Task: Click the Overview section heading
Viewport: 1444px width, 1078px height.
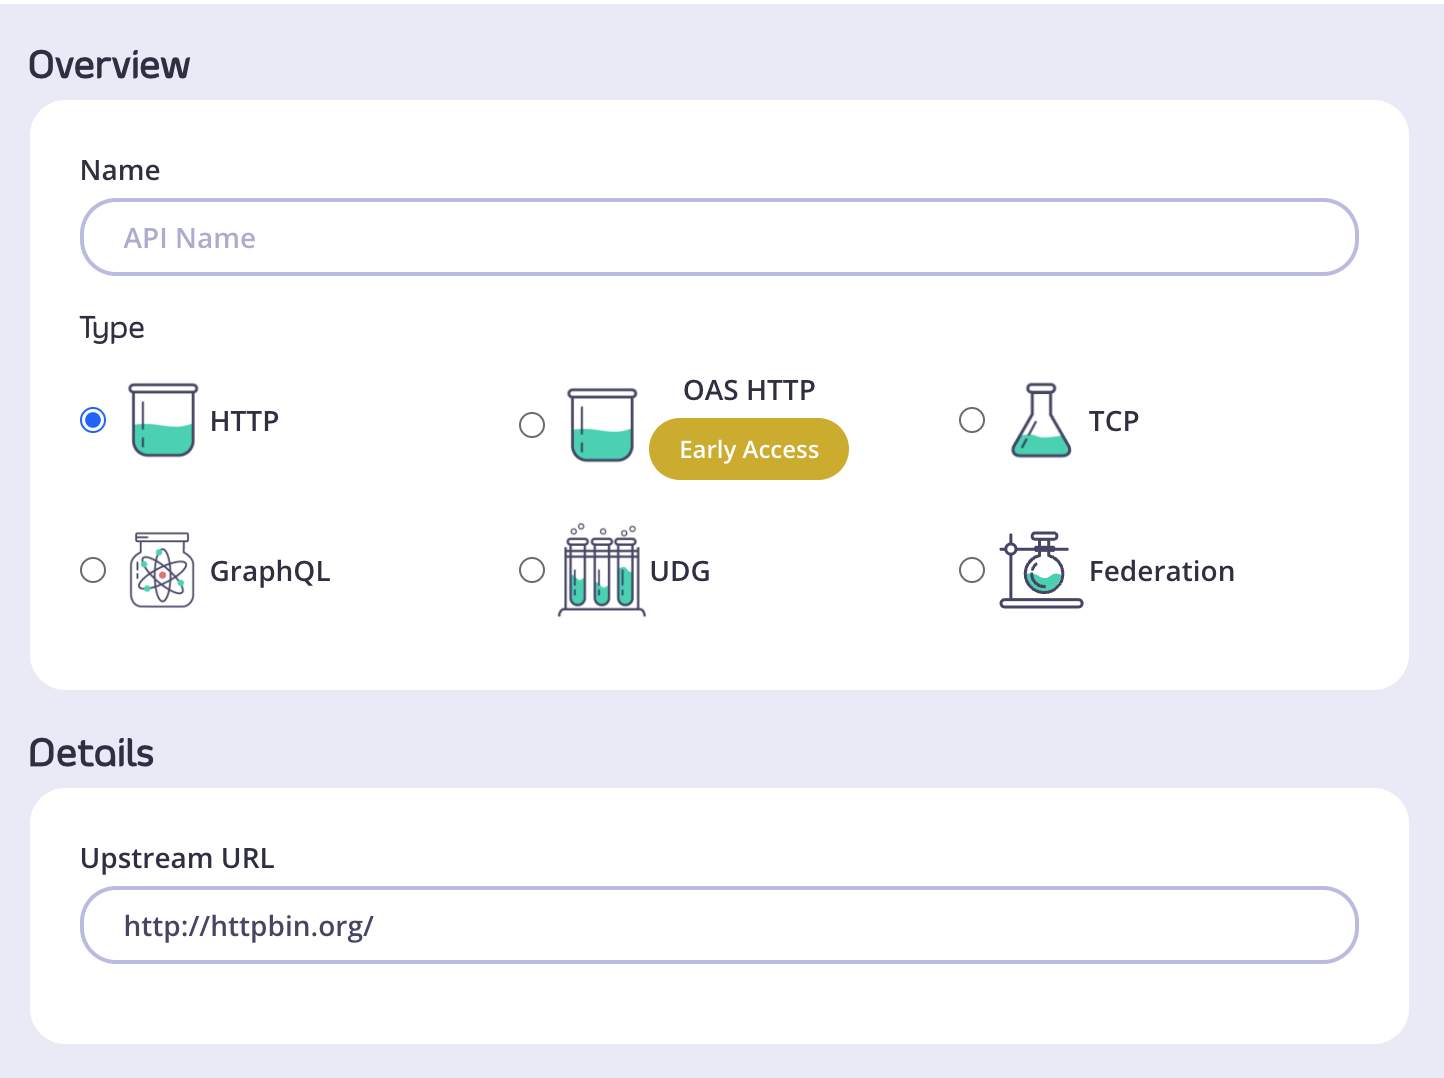Action: click(x=109, y=63)
